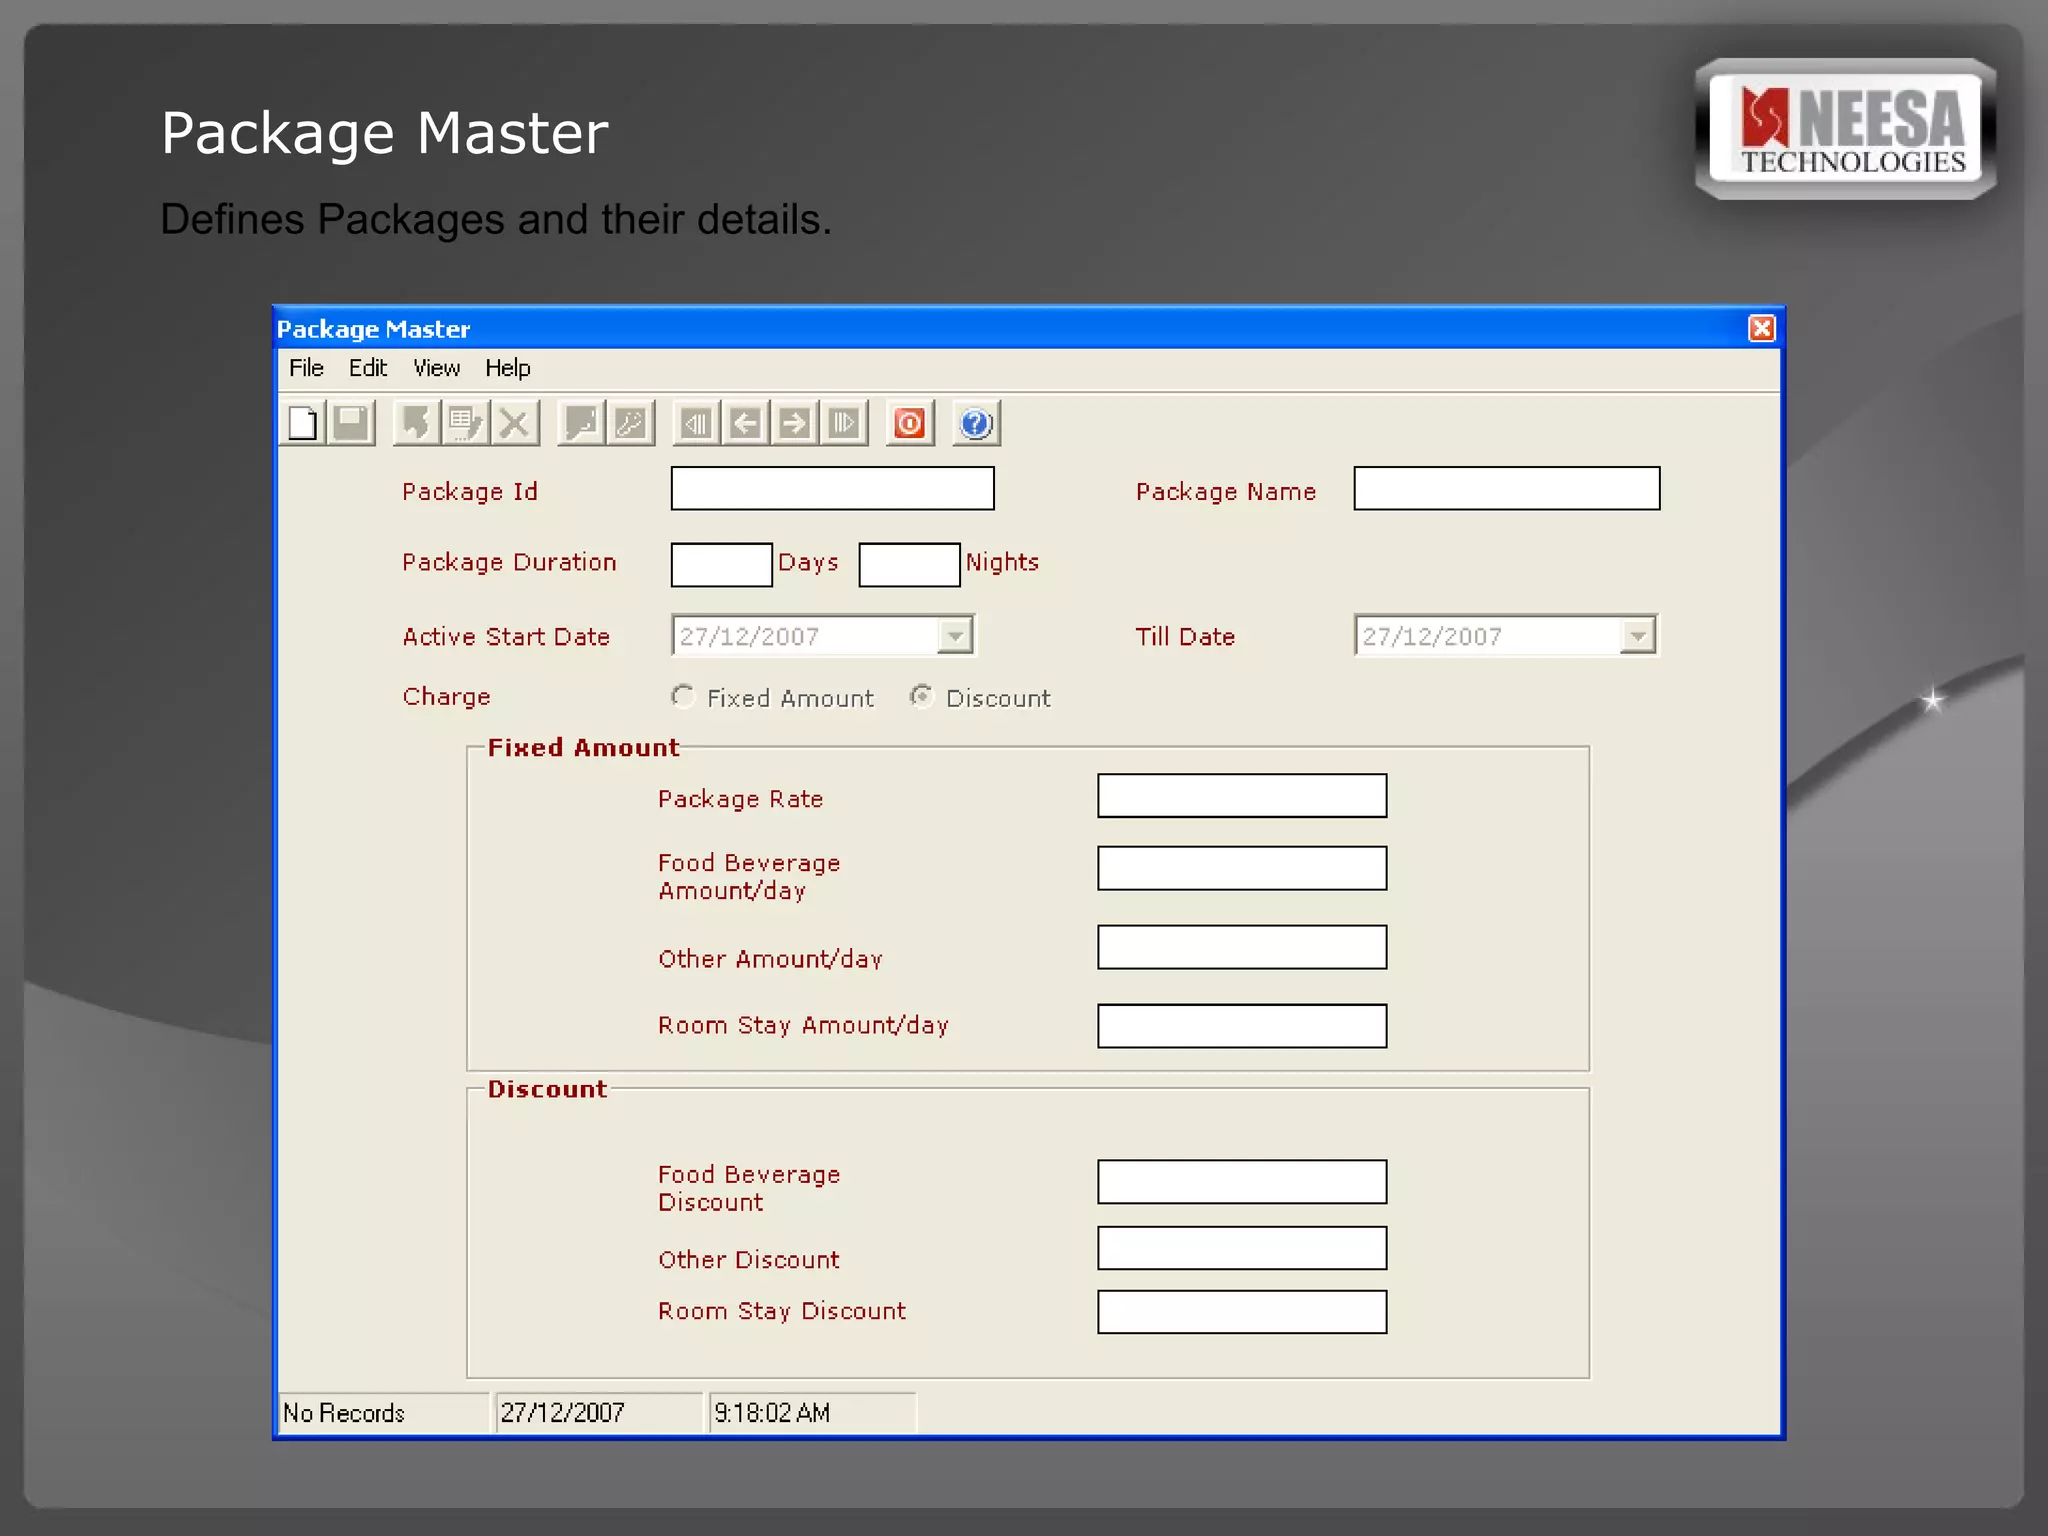Go to the last record
This screenshot has width=2048, height=1536.
[x=843, y=423]
